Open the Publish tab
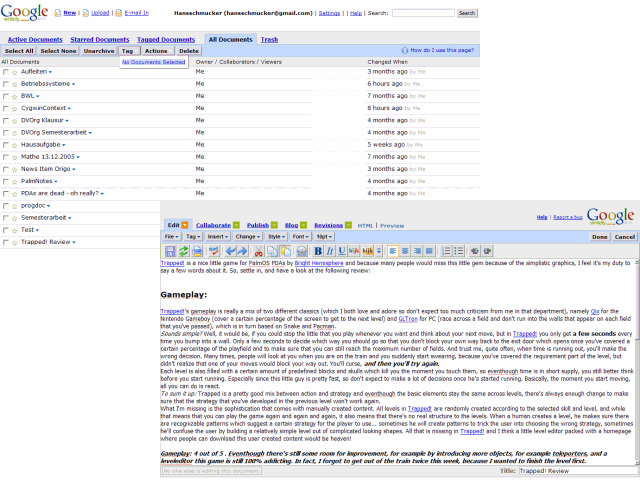 258,225
